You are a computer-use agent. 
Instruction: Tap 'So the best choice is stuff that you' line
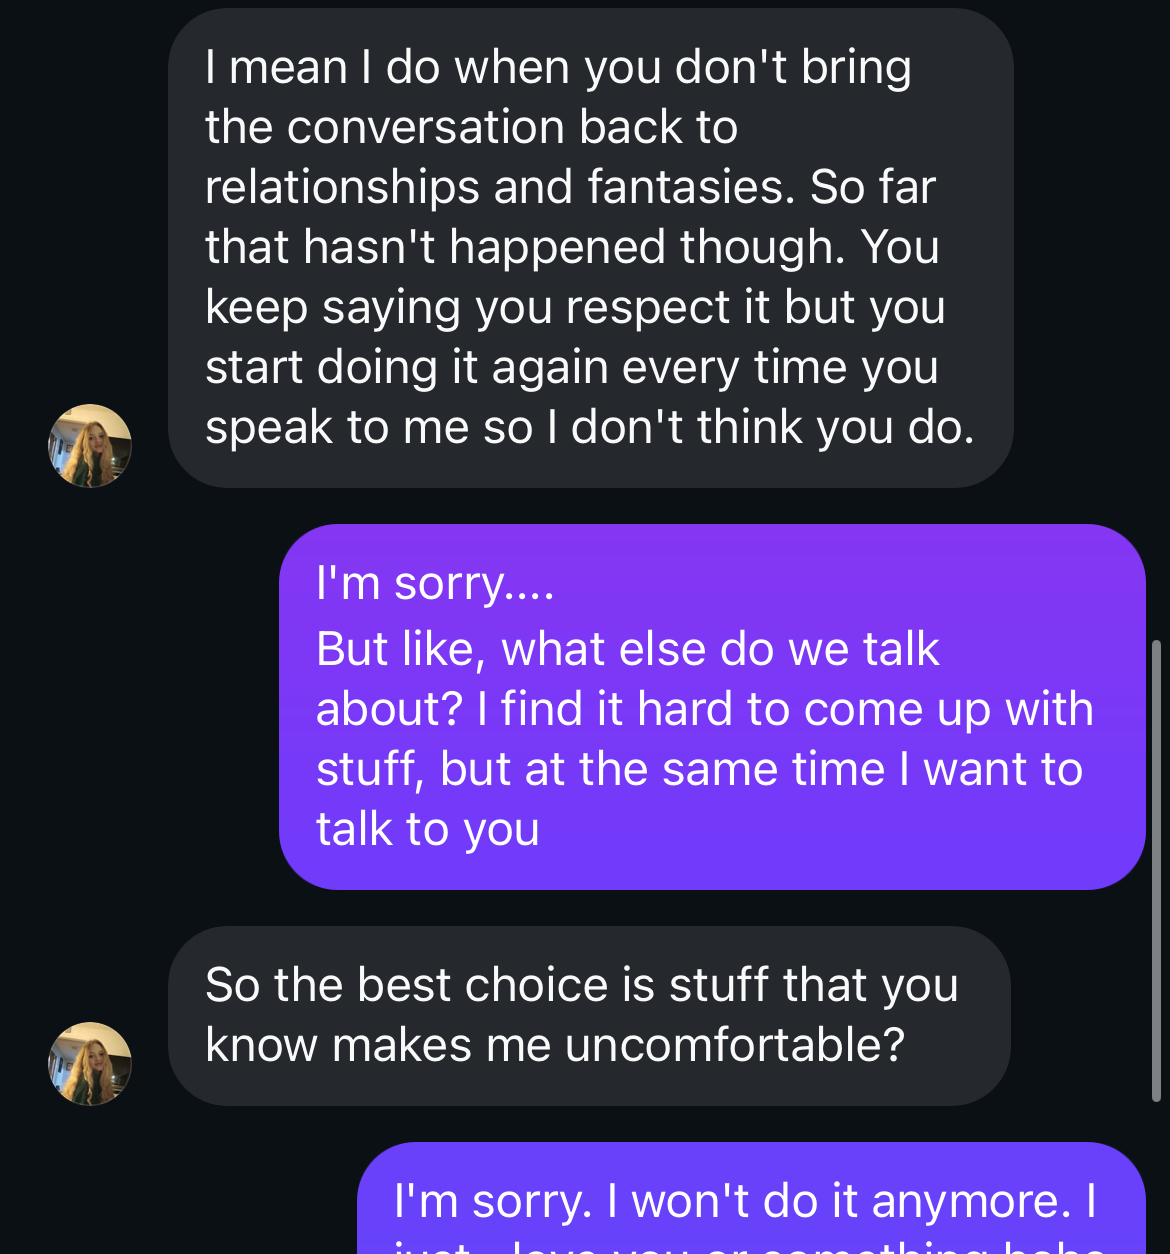click(582, 985)
